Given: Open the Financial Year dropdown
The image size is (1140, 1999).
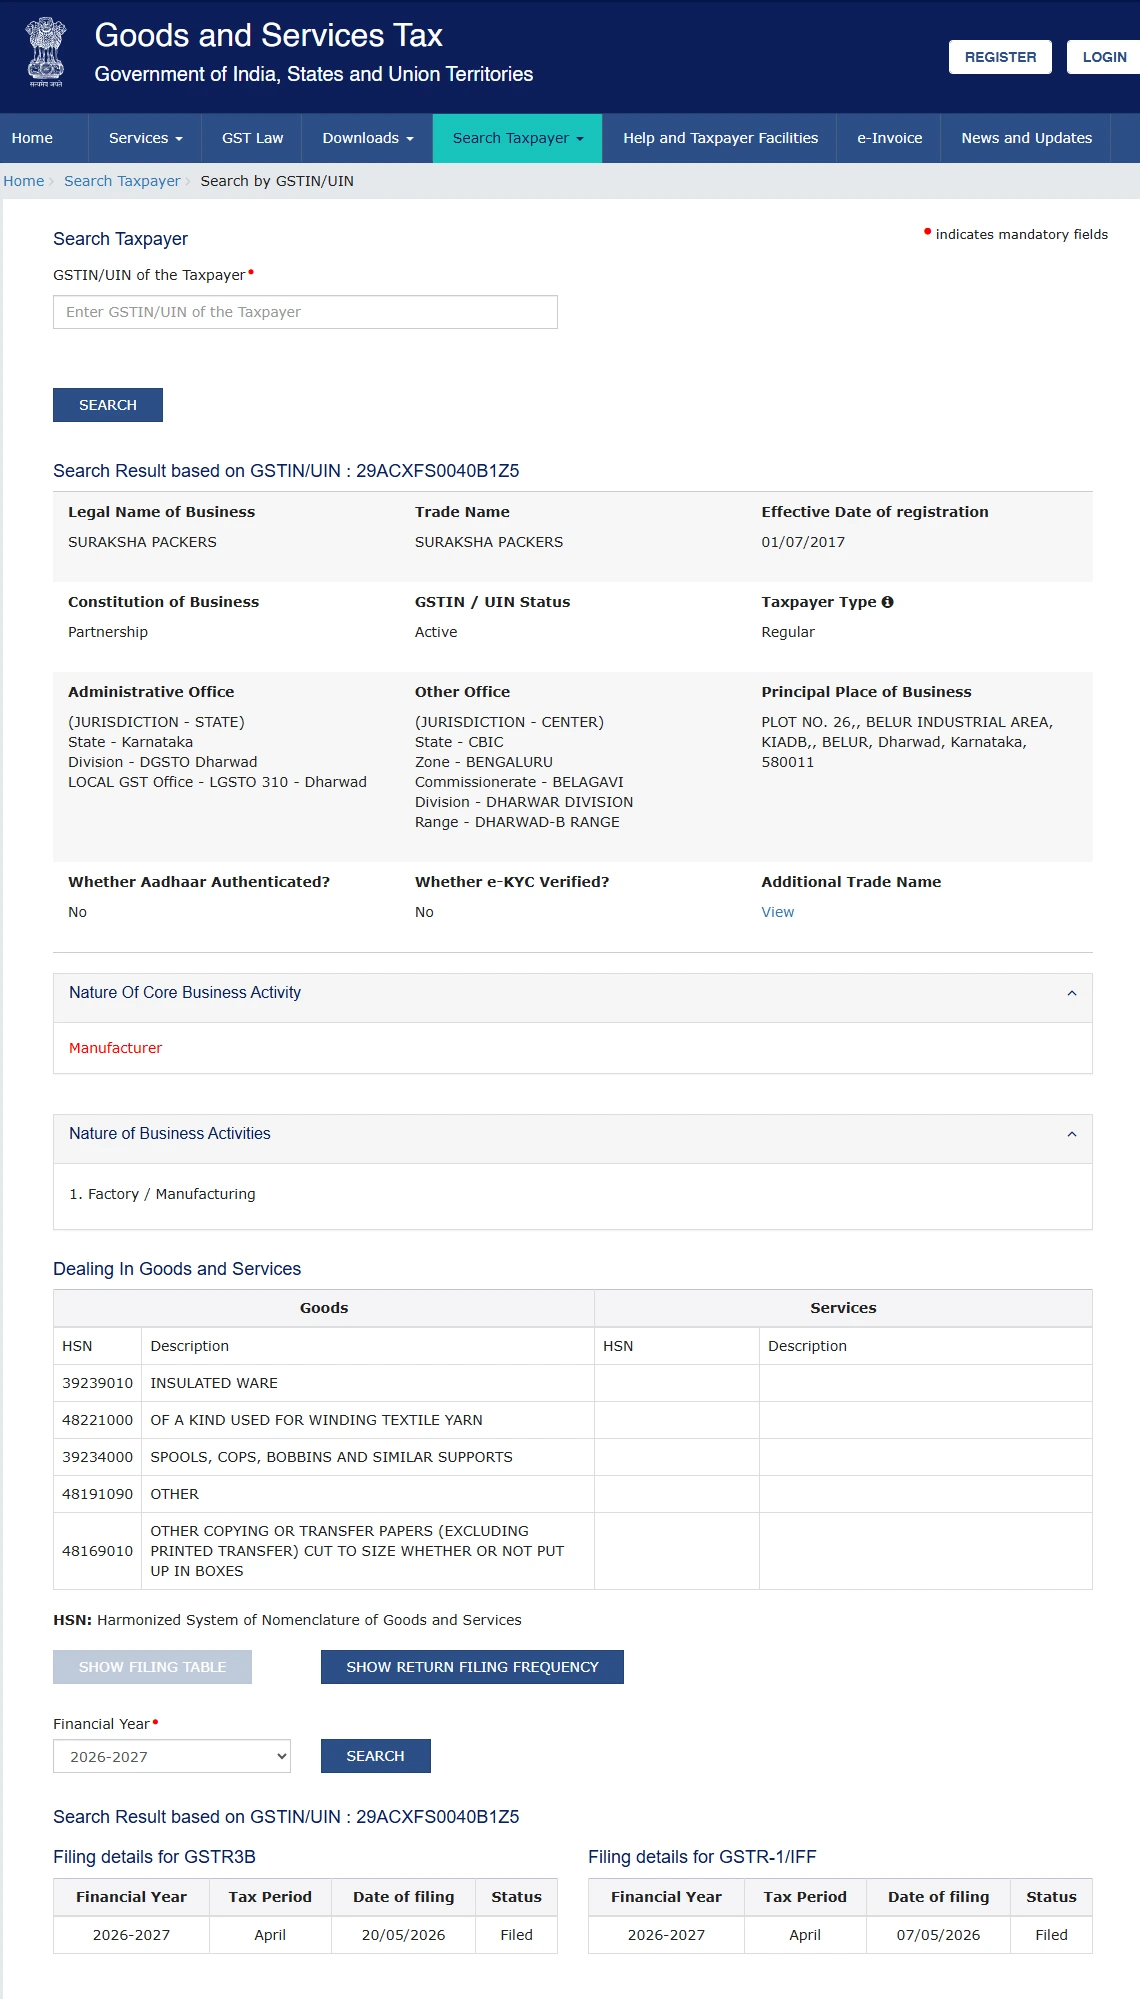Looking at the screenshot, I should 172,1756.
